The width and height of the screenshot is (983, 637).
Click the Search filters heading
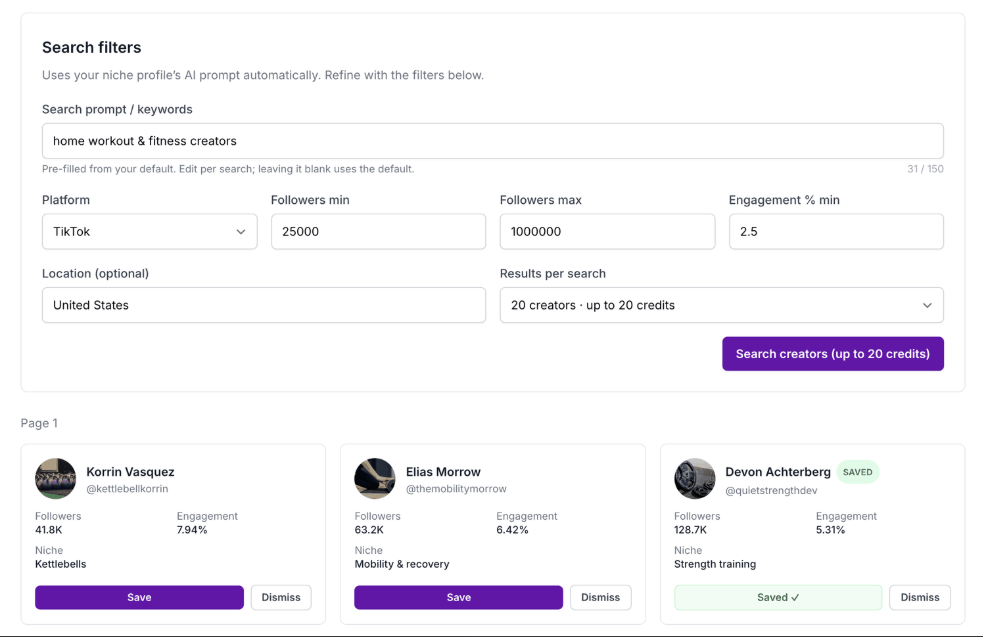[92, 48]
